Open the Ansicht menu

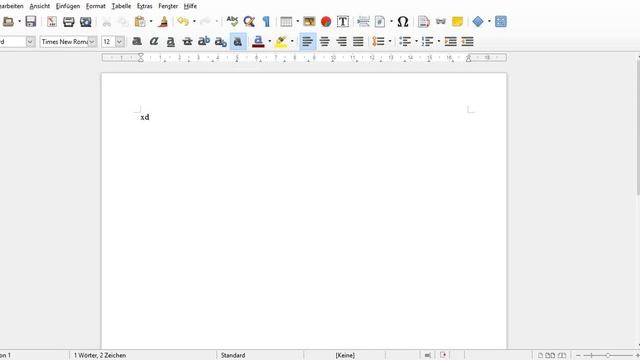pyautogui.click(x=40, y=6)
